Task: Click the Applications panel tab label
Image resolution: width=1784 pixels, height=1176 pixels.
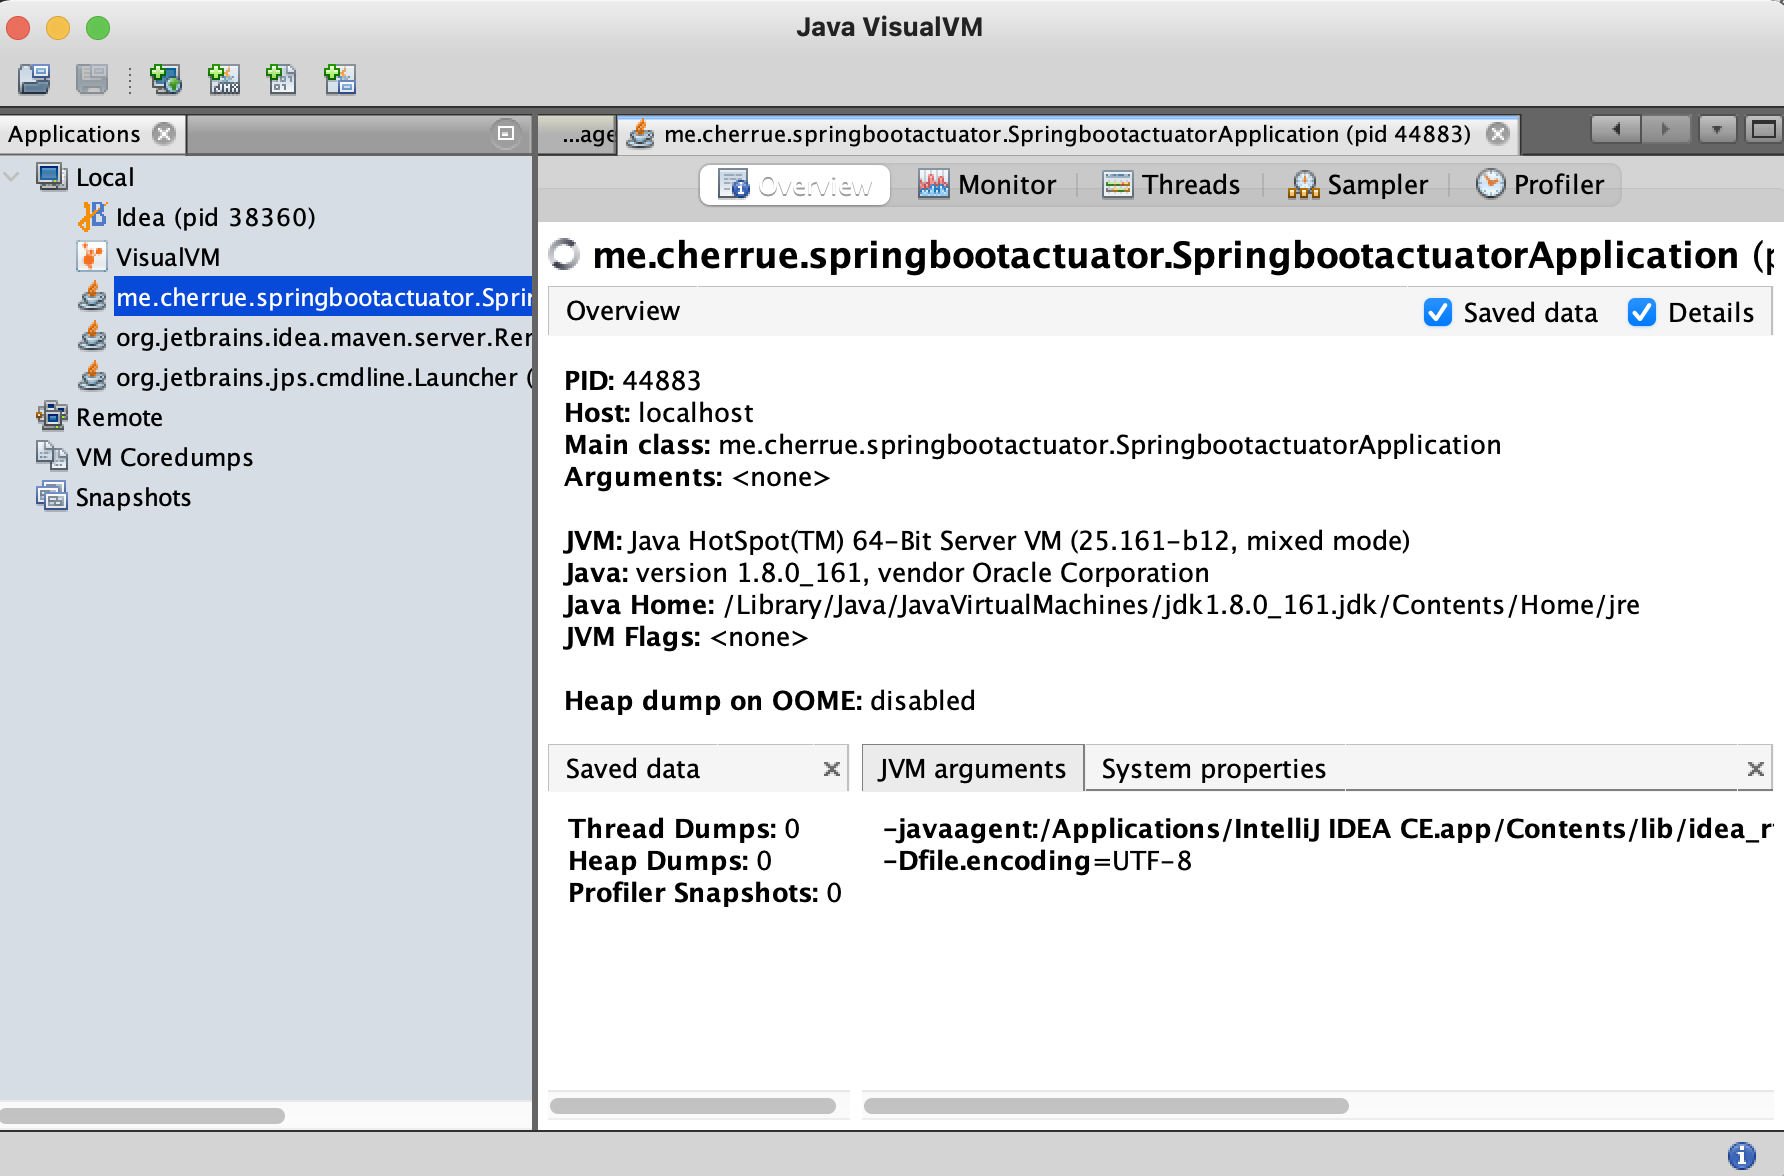Action: point(74,134)
